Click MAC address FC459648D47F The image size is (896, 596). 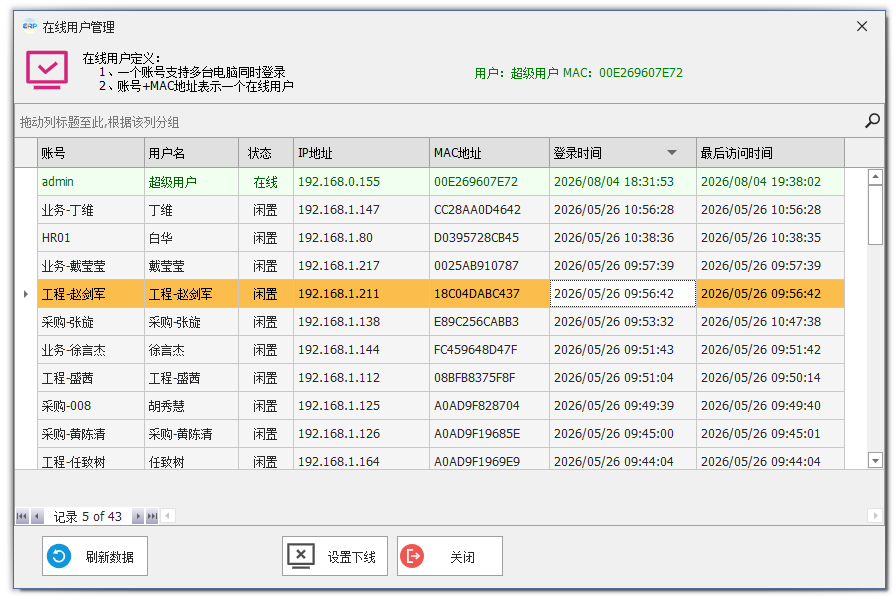489,350
